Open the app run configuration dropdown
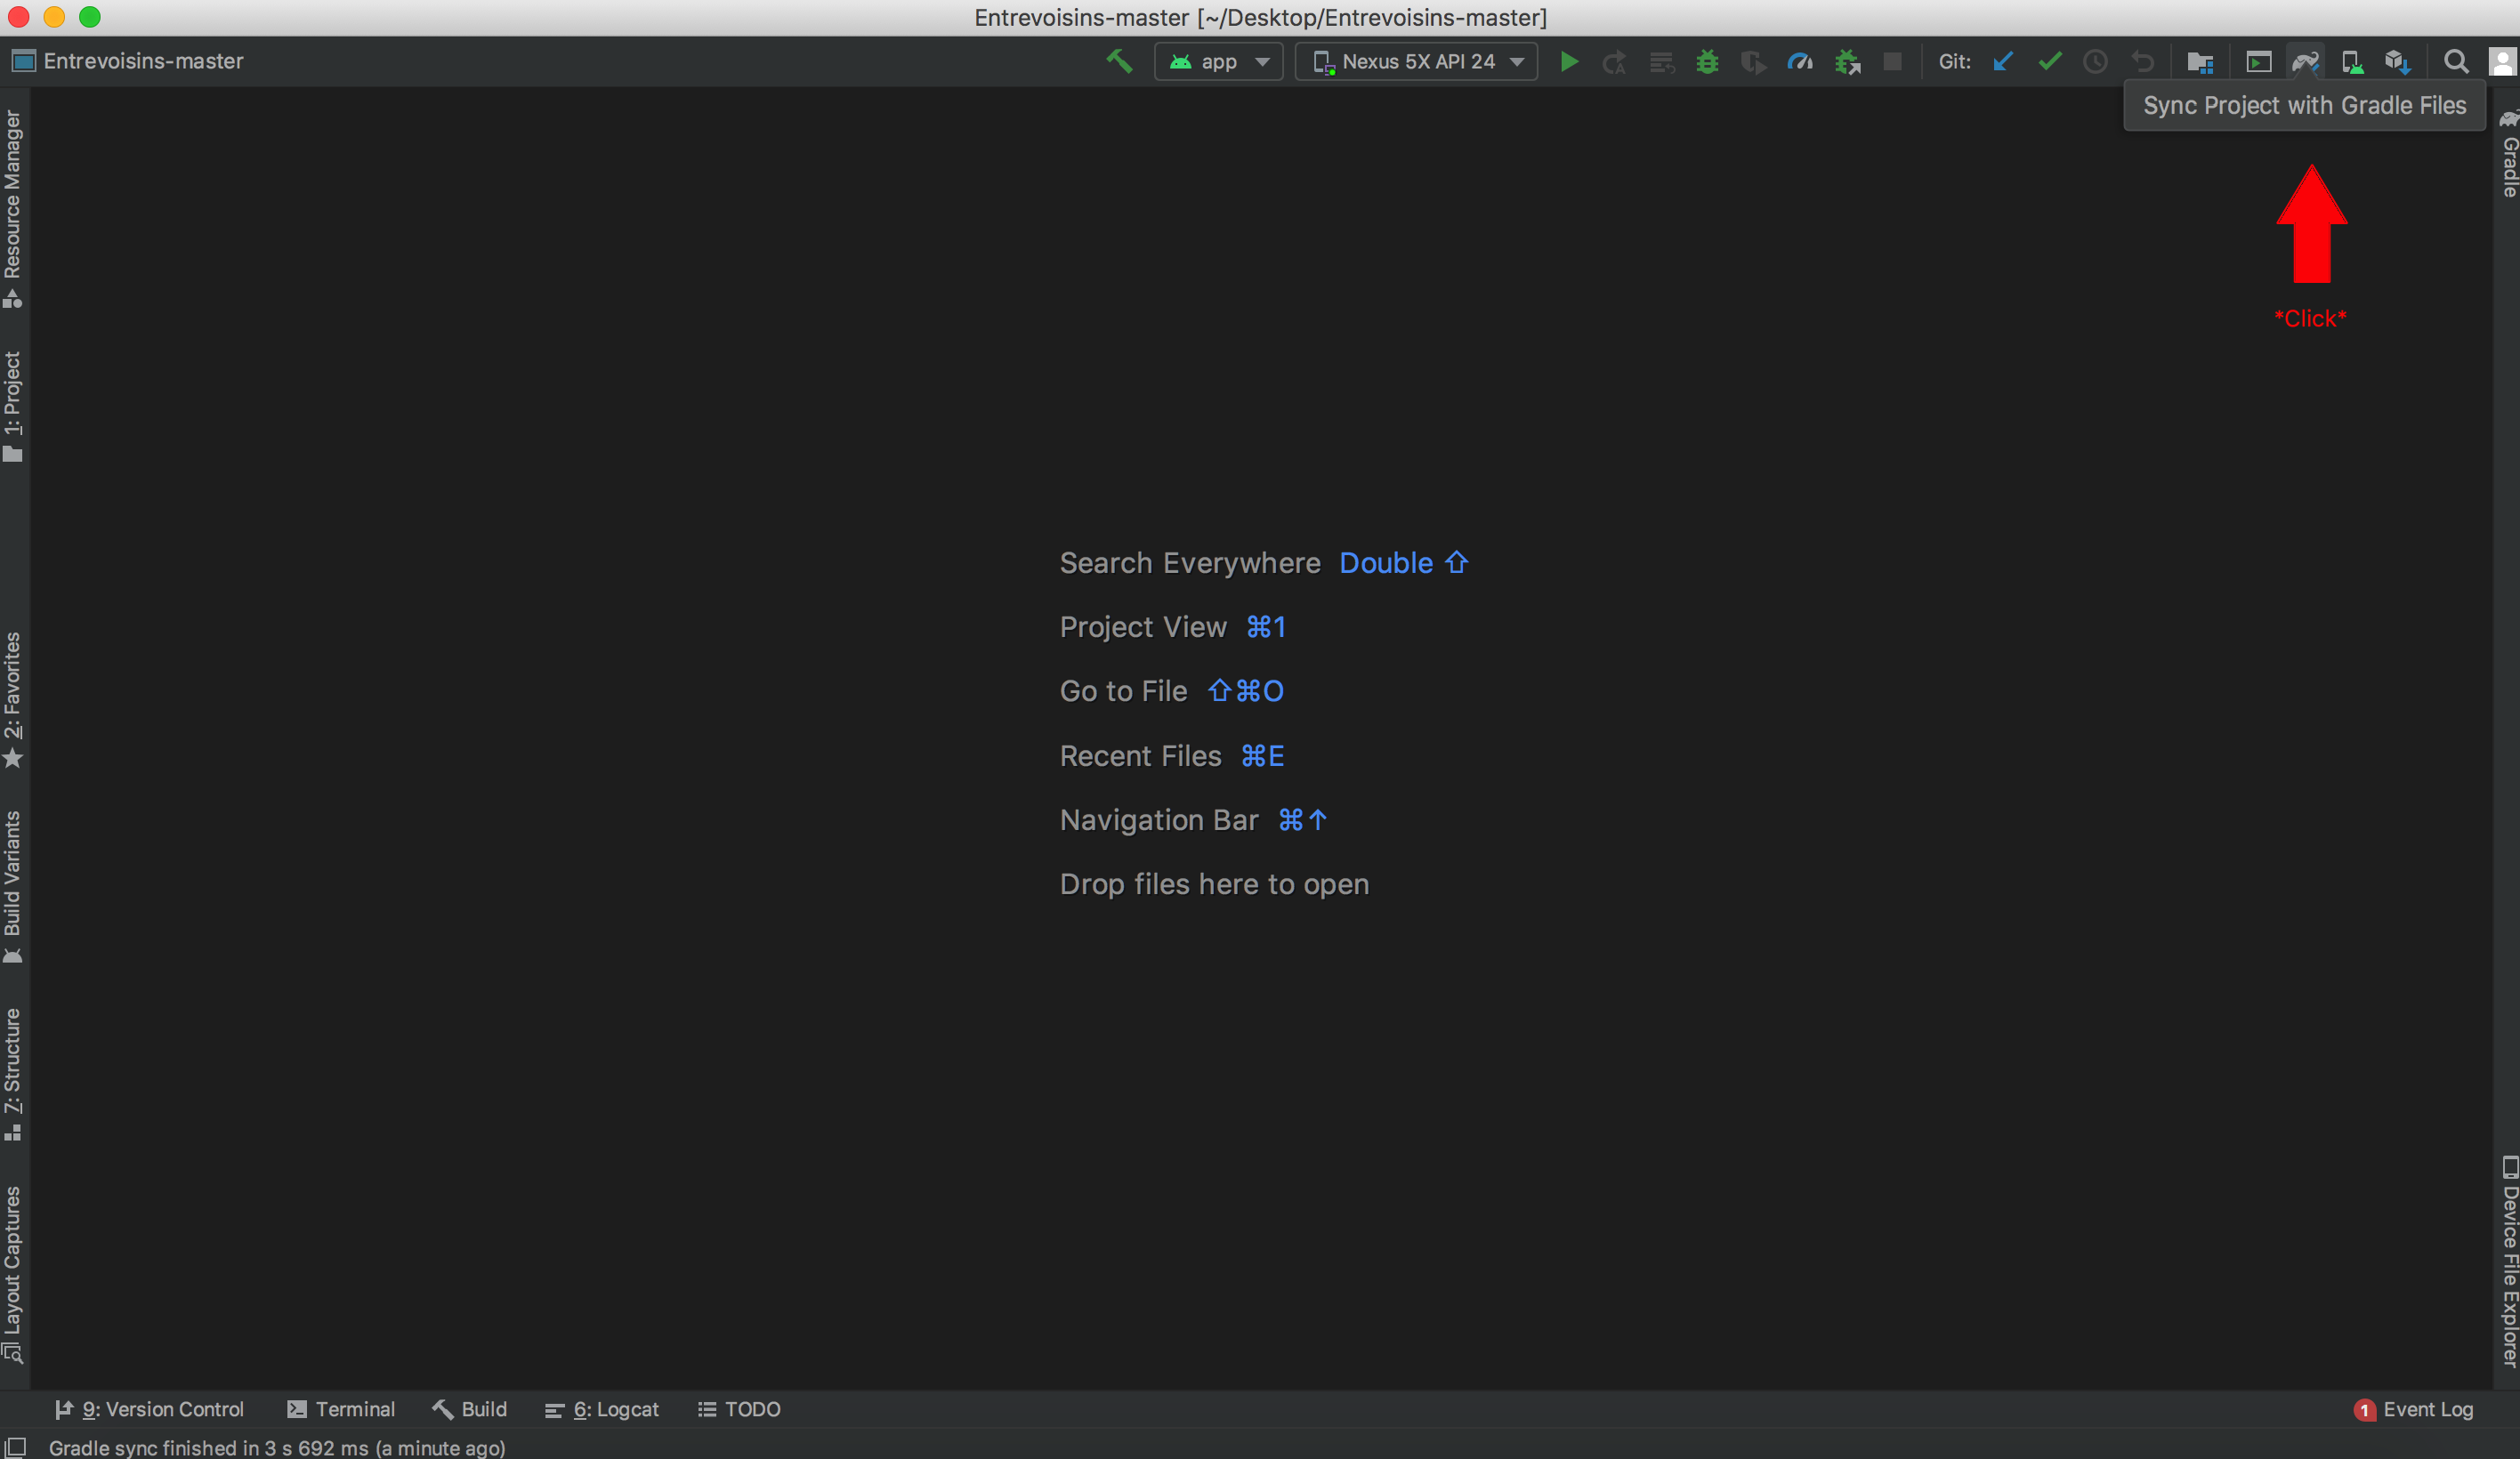This screenshot has width=2520, height=1459. pos(1218,61)
